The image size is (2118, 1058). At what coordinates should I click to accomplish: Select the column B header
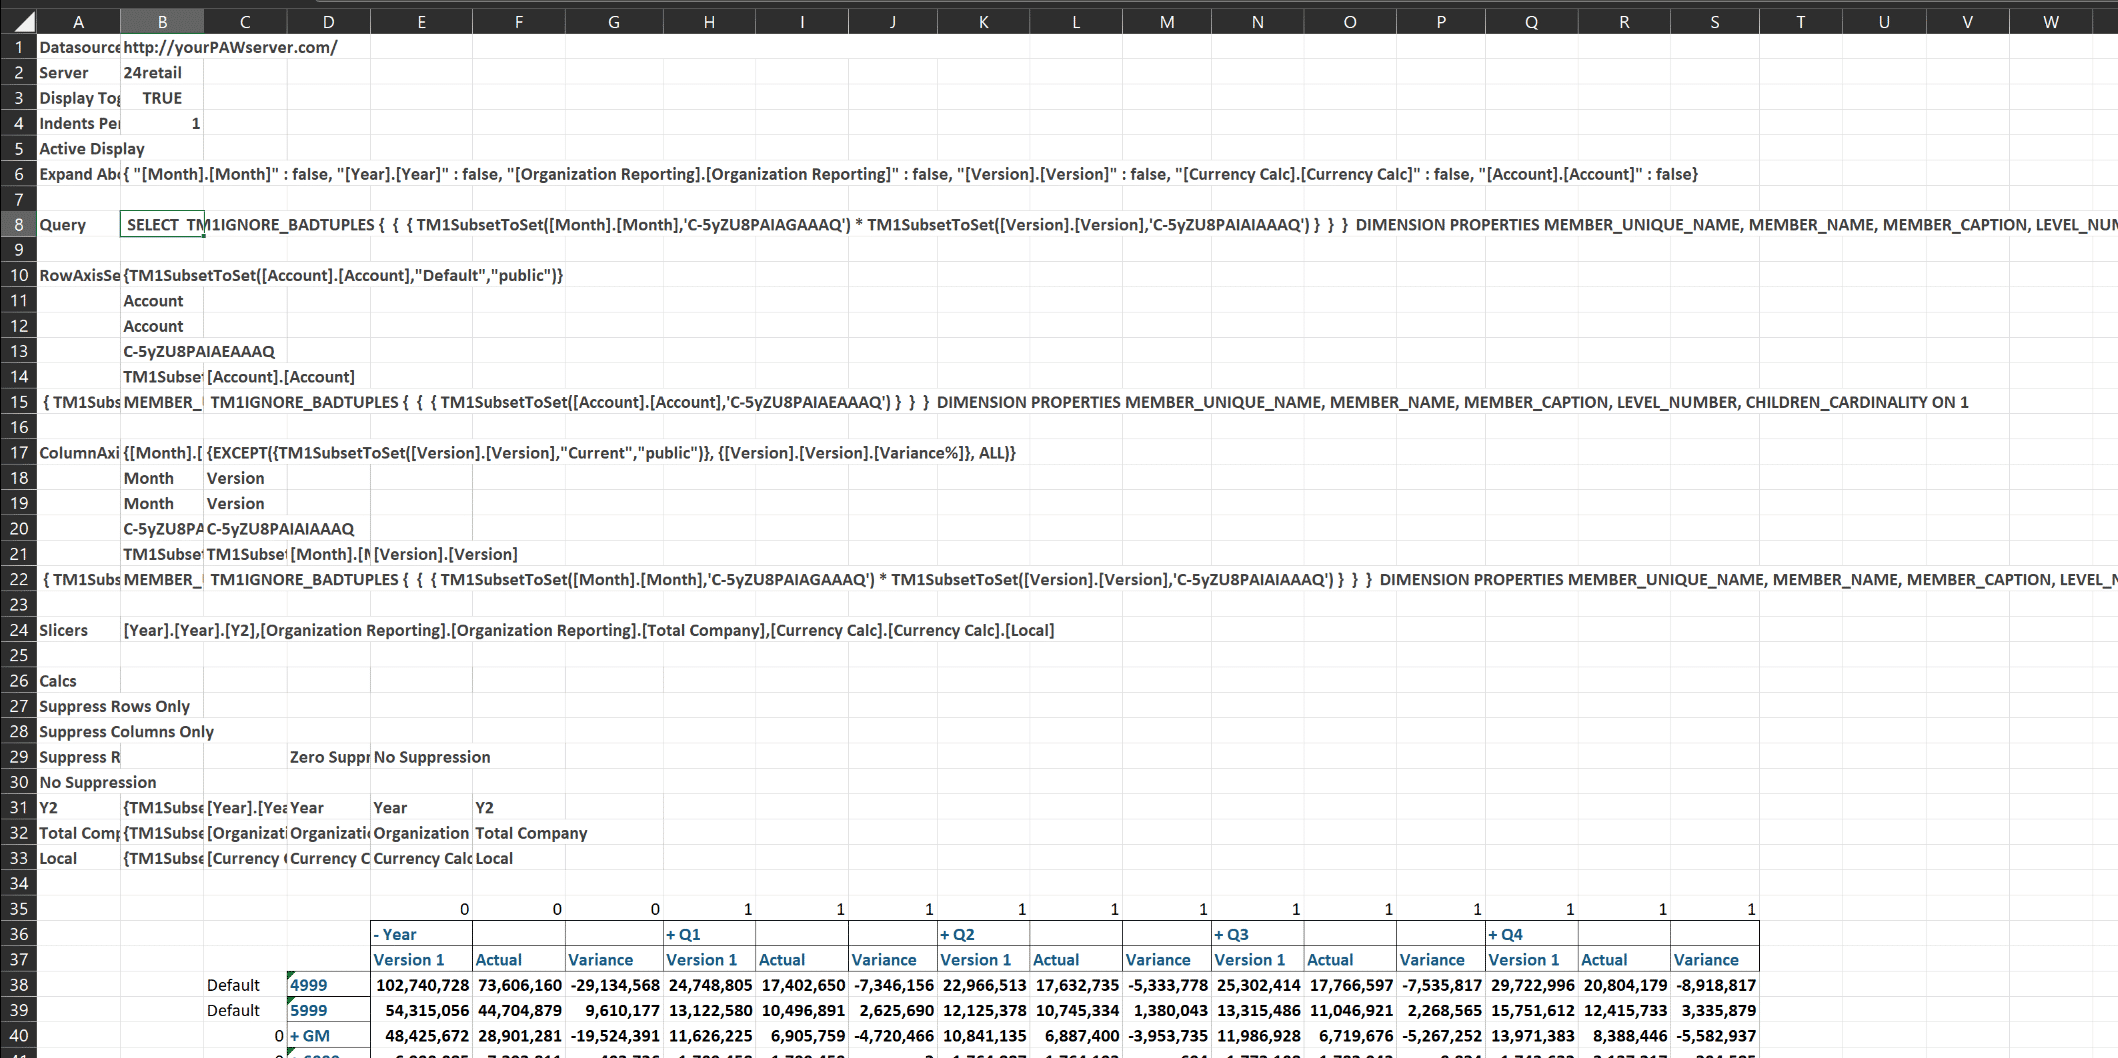[x=162, y=22]
